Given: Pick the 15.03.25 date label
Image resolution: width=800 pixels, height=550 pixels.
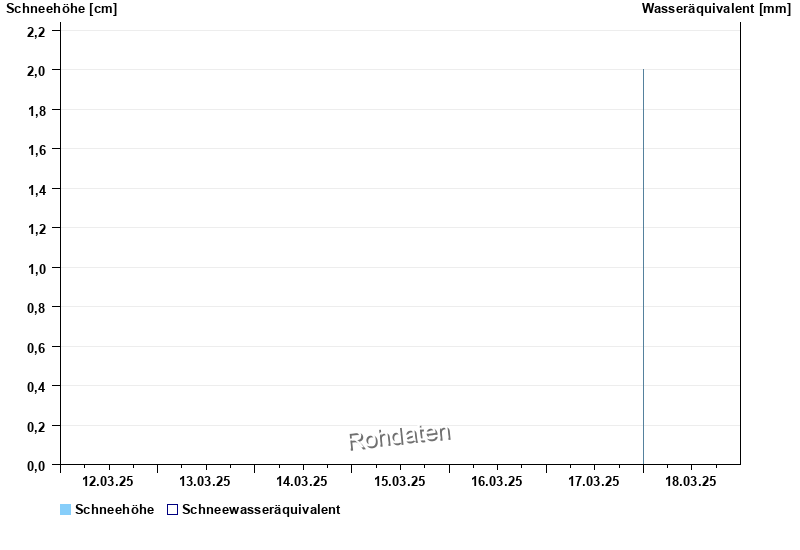Looking at the screenshot, I should pyautogui.click(x=400, y=482).
